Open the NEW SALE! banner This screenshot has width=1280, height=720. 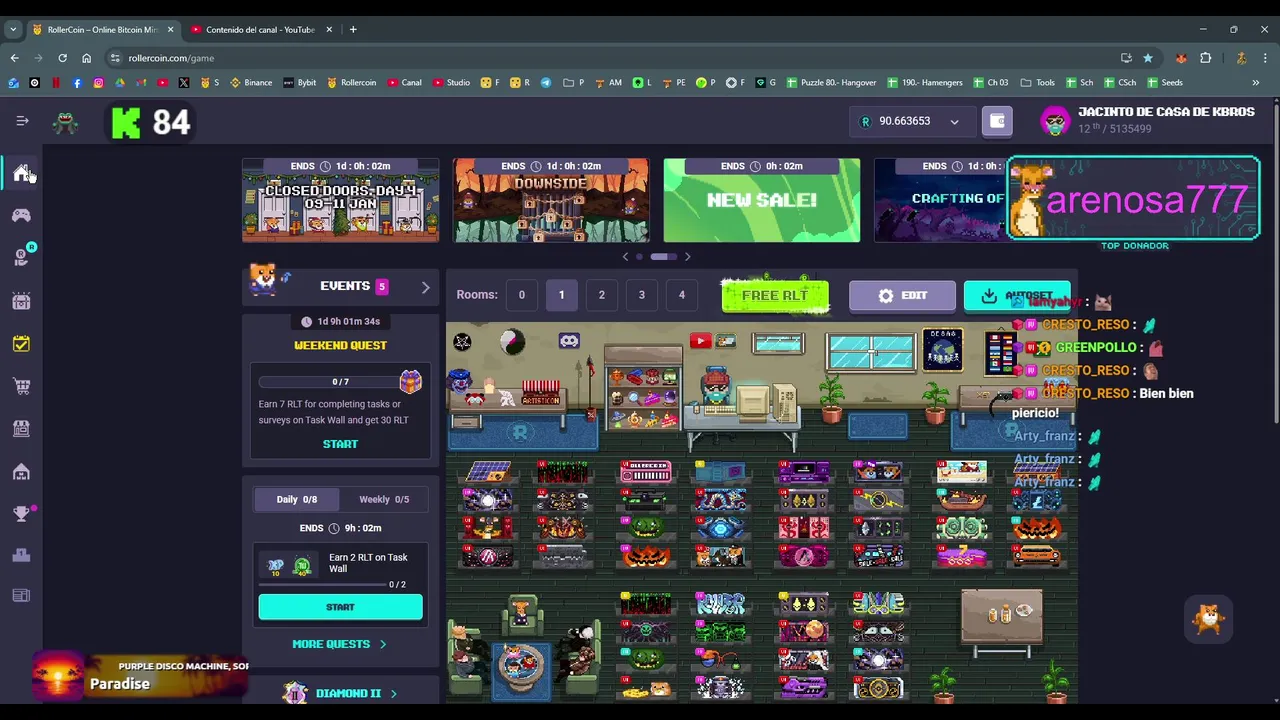pyautogui.click(x=762, y=200)
